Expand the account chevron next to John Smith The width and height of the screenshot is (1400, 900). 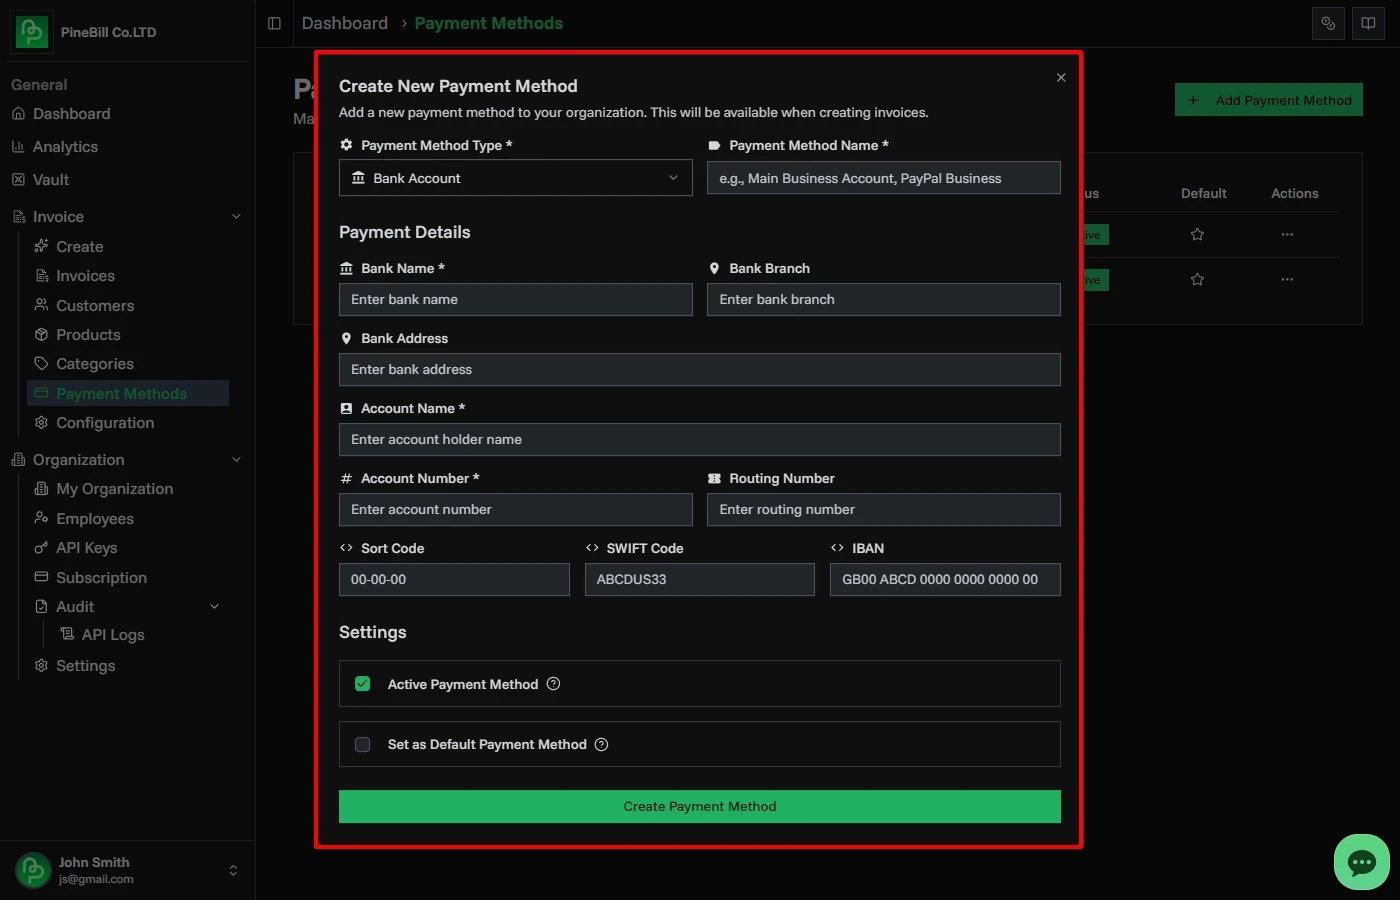tap(232, 869)
